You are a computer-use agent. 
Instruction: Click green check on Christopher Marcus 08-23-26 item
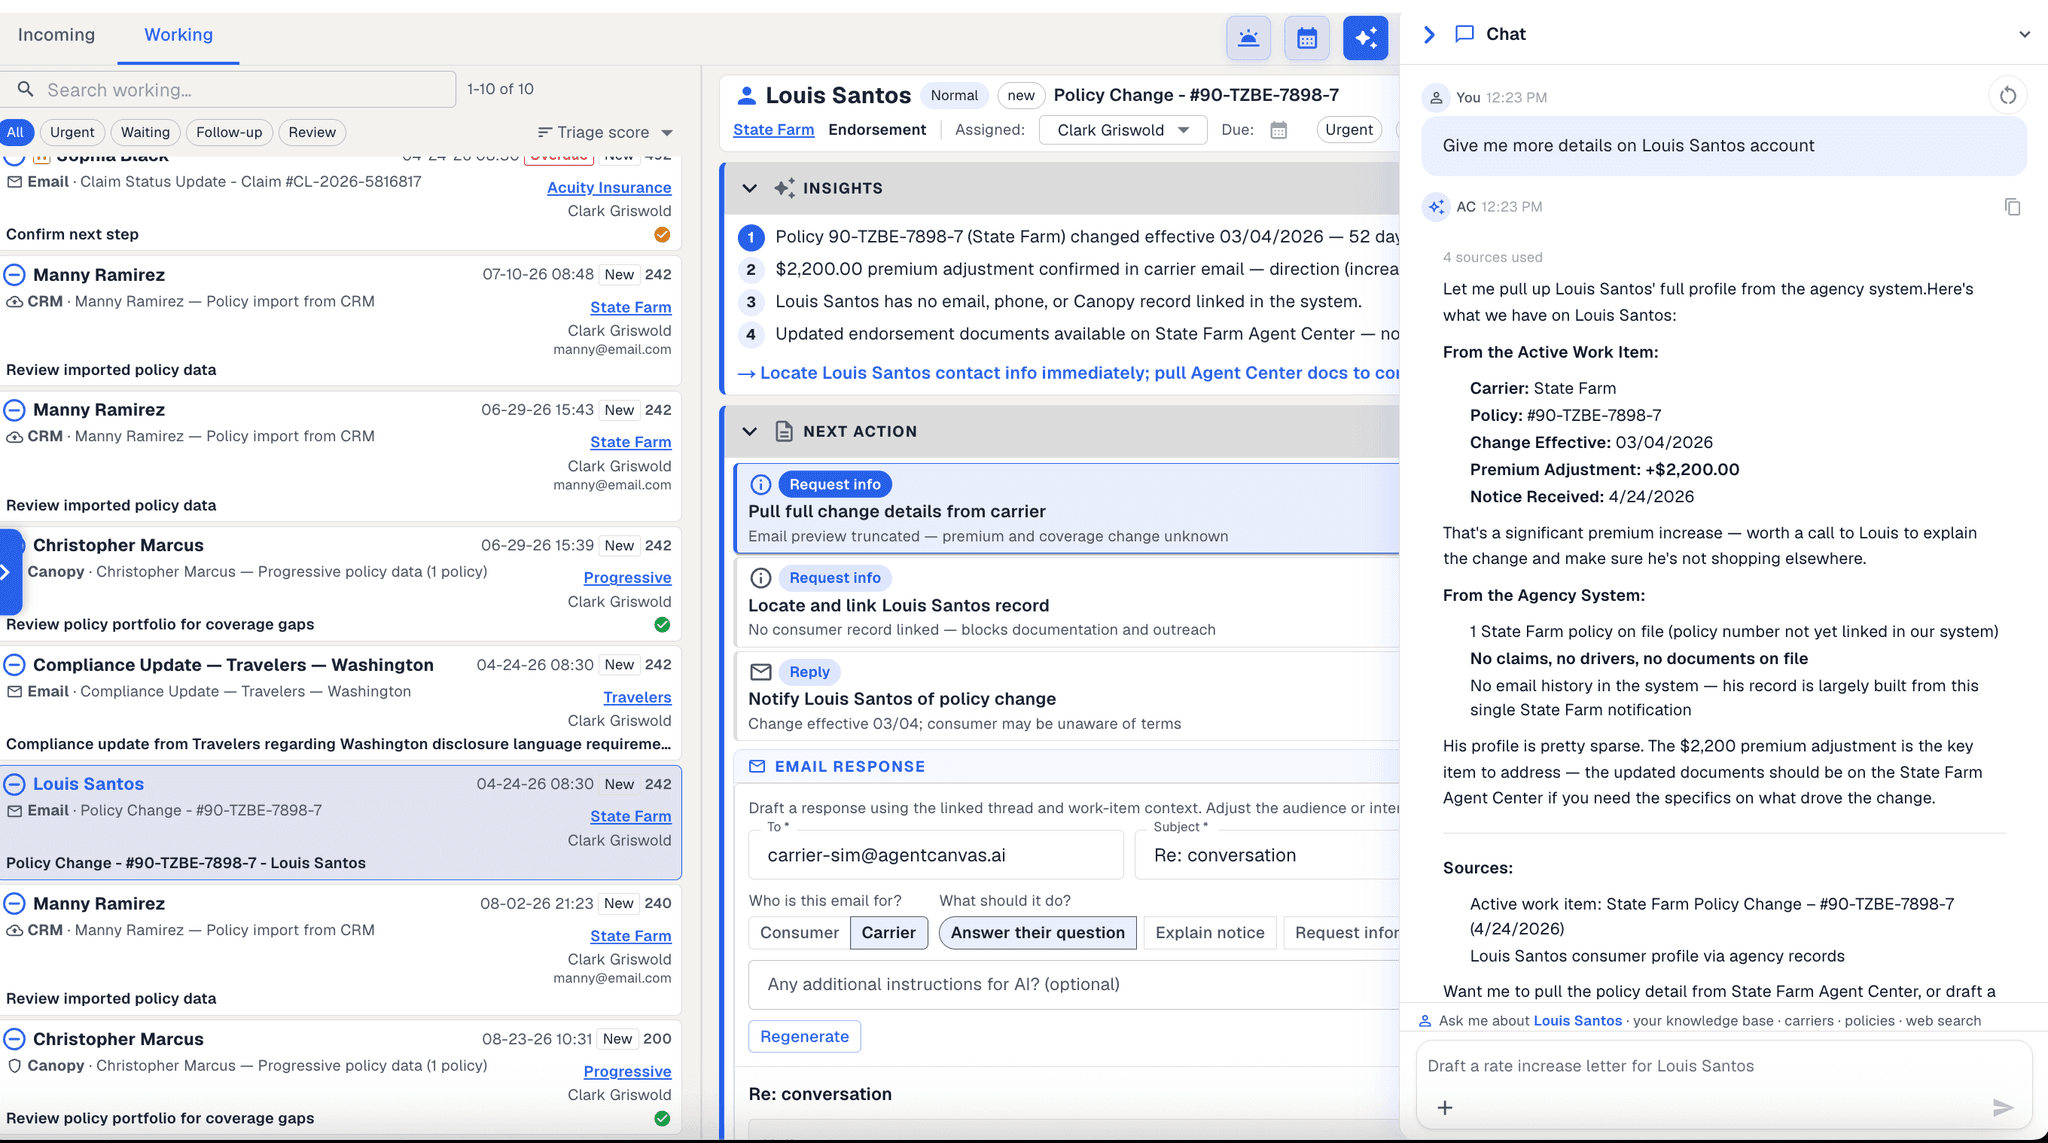click(x=662, y=1119)
